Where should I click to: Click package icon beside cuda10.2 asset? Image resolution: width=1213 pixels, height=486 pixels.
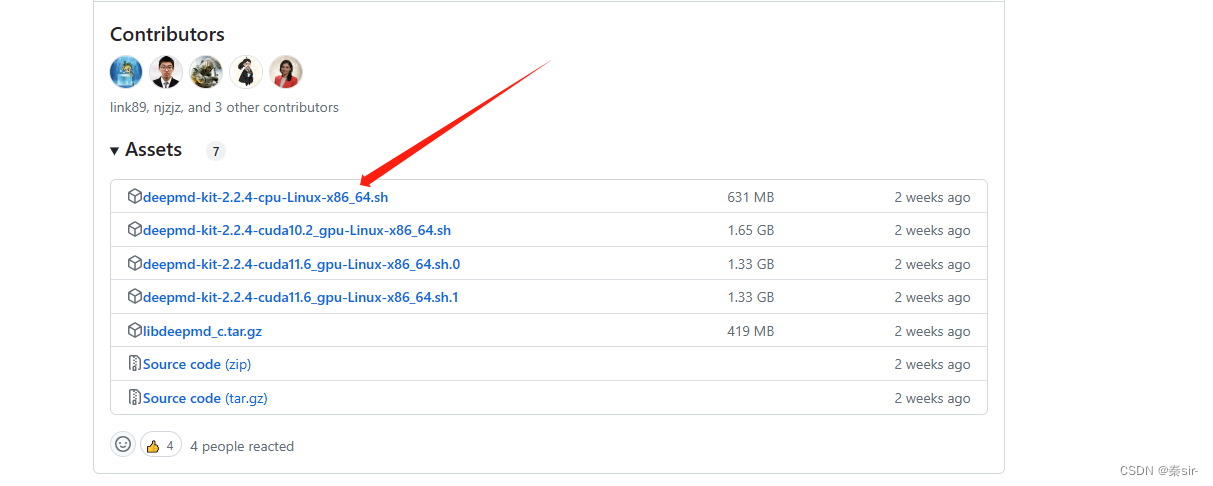point(135,230)
